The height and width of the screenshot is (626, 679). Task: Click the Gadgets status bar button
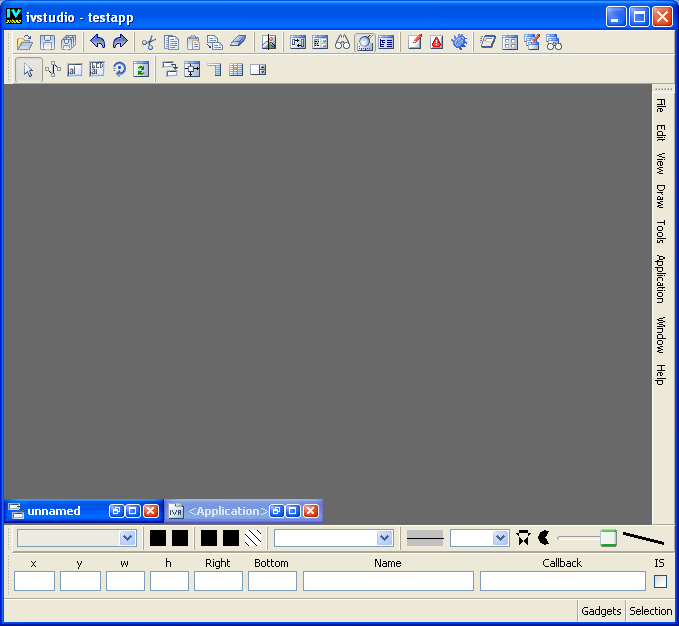point(601,611)
